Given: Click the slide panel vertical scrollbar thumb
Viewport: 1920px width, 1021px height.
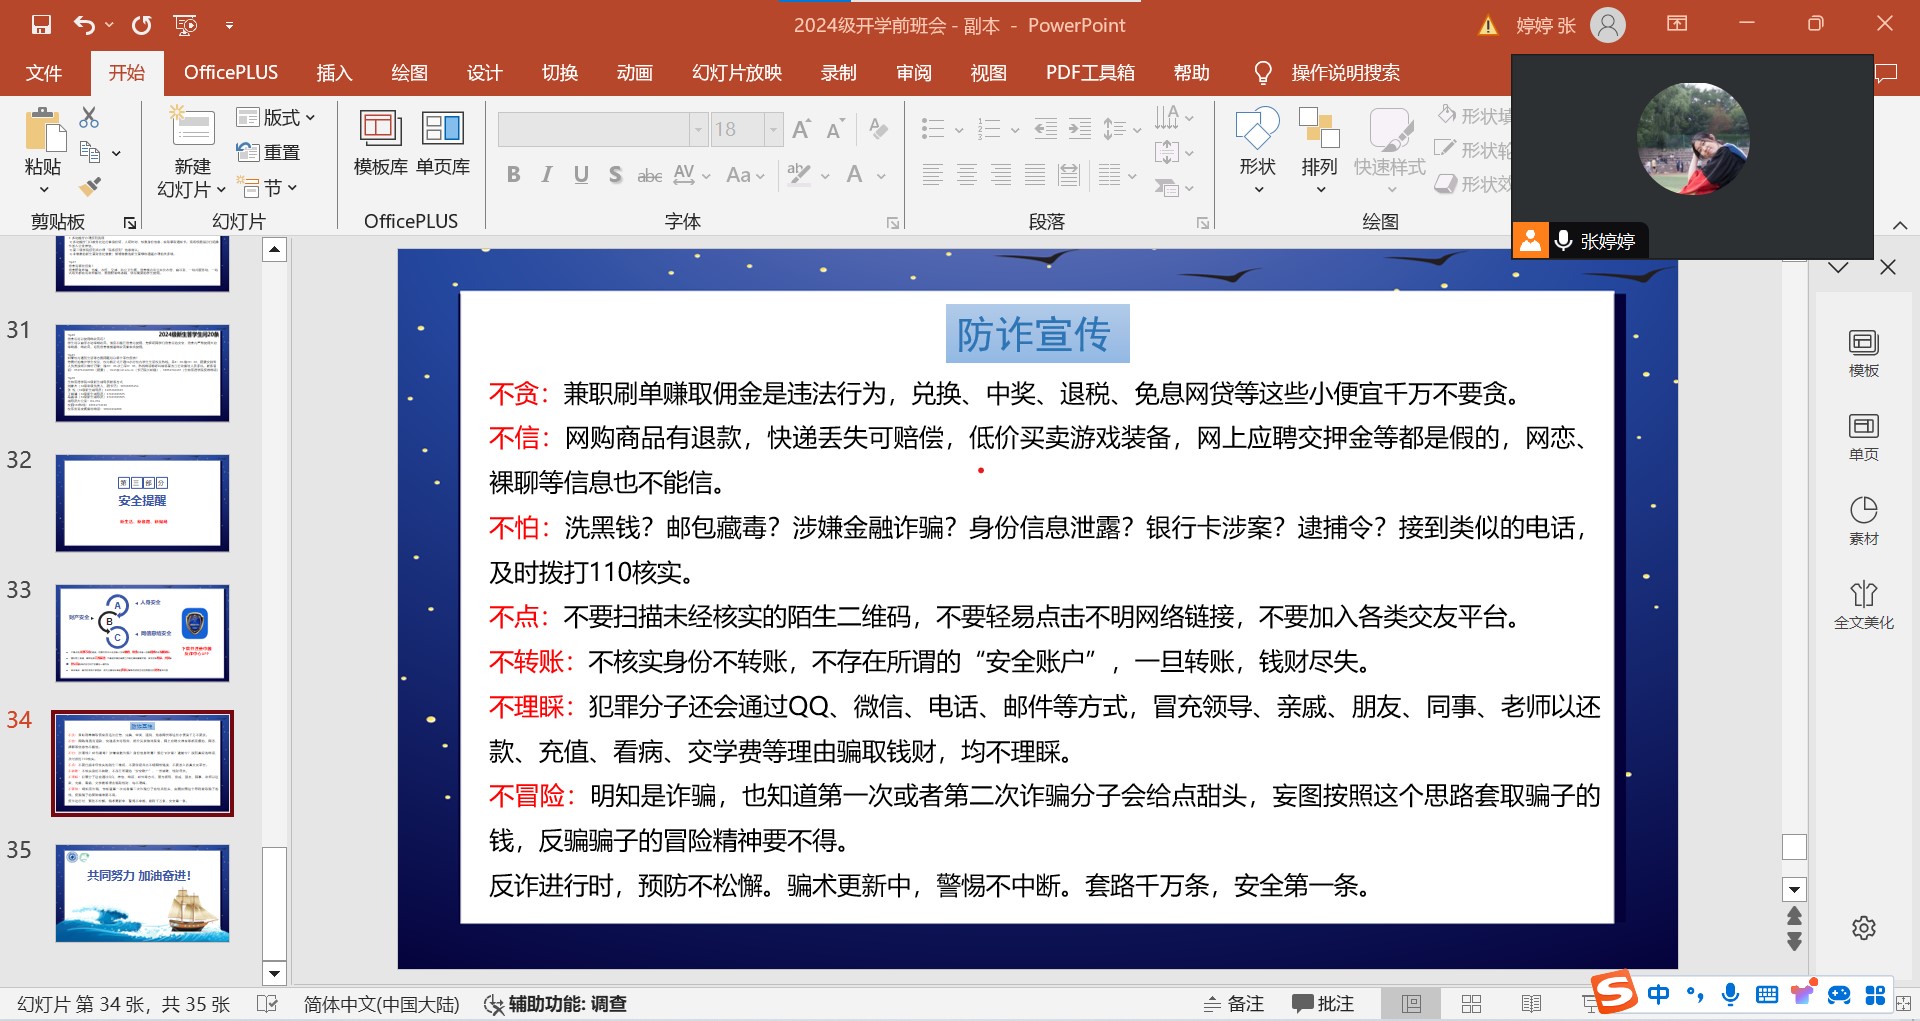Looking at the screenshot, I should coord(274,902).
